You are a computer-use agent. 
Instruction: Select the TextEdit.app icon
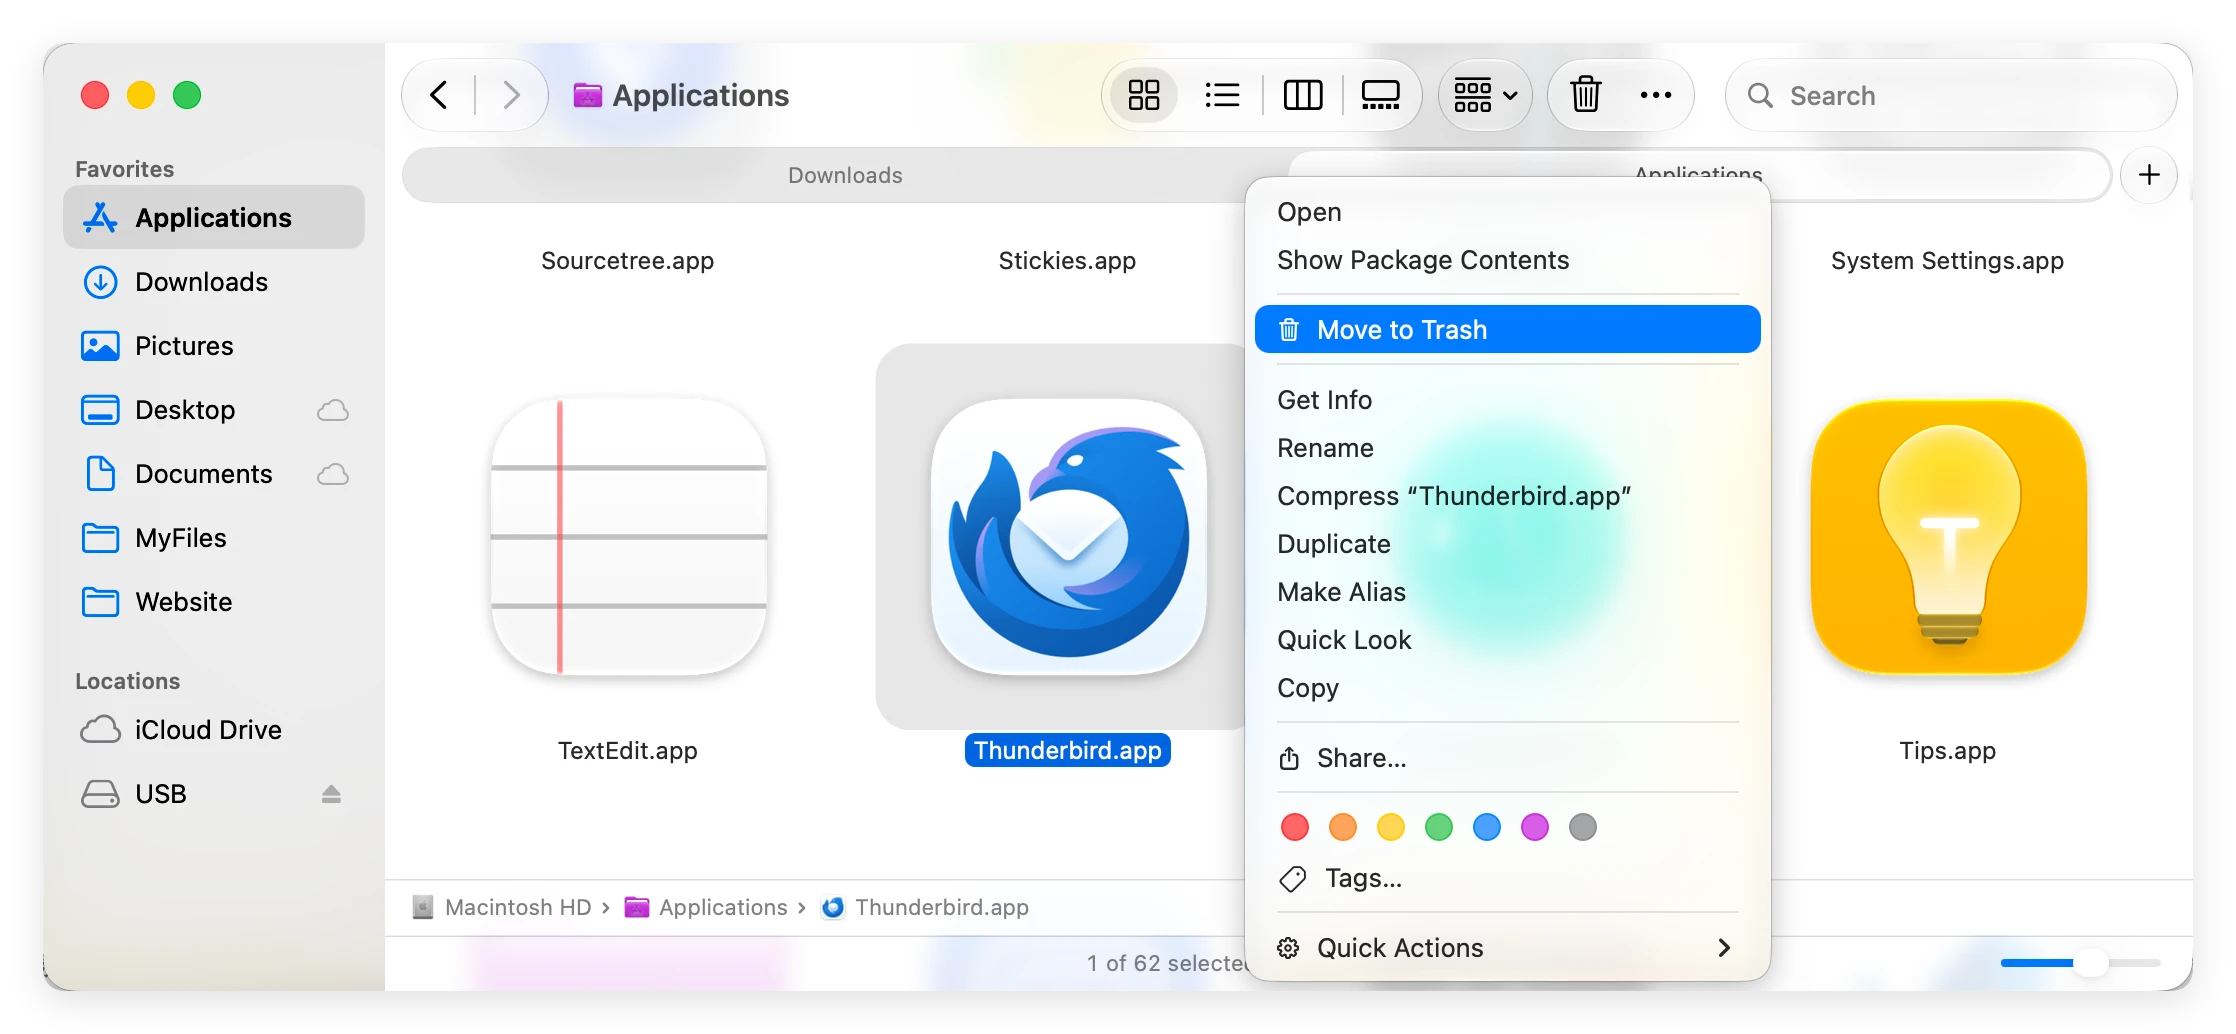[x=628, y=537]
